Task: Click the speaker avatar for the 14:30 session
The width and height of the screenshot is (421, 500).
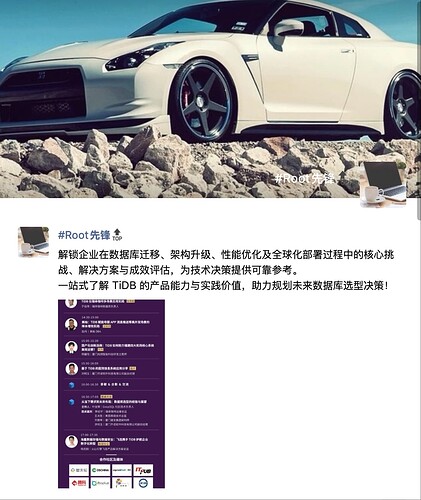Action: pos(71,325)
